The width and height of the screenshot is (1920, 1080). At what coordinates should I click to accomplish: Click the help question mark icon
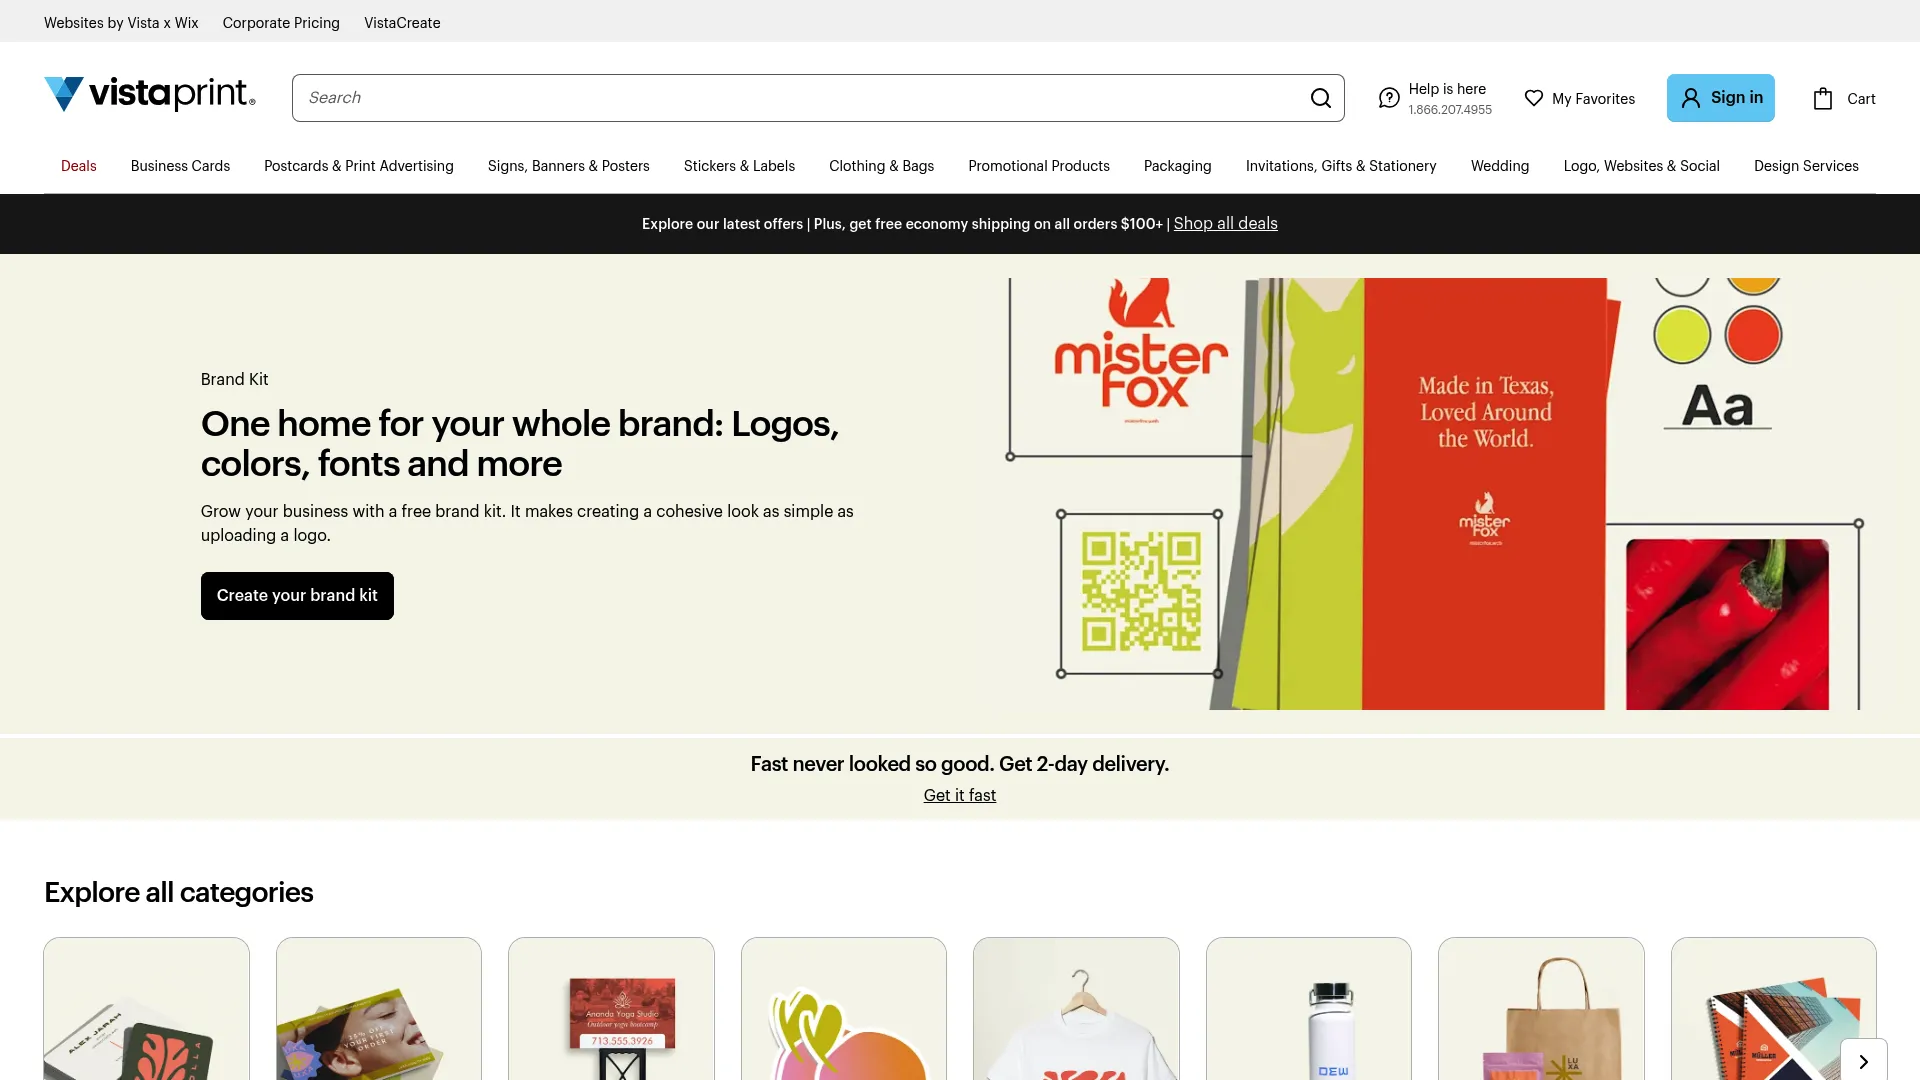(x=1389, y=98)
